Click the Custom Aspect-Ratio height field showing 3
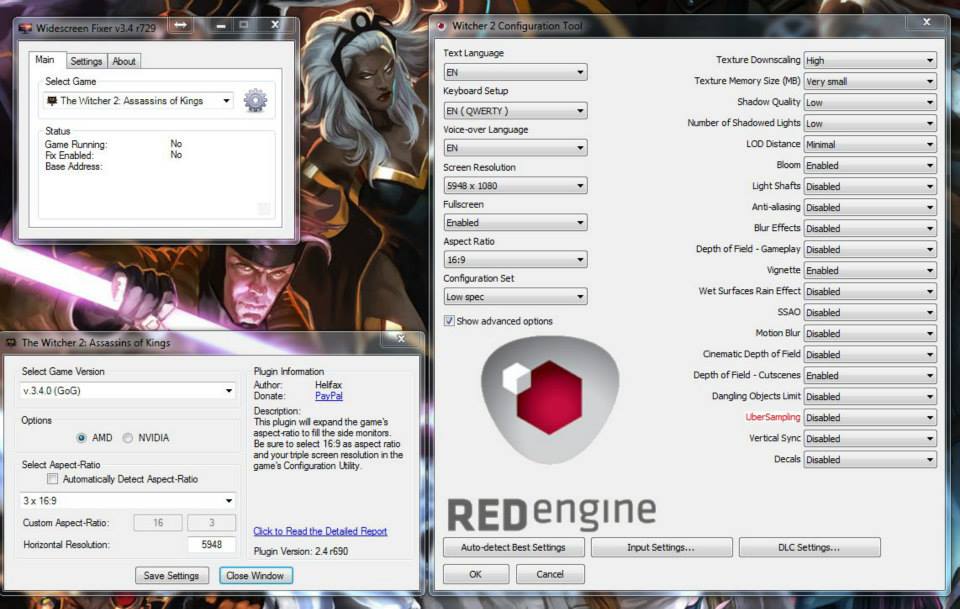960x609 pixels. (x=212, y=523)
